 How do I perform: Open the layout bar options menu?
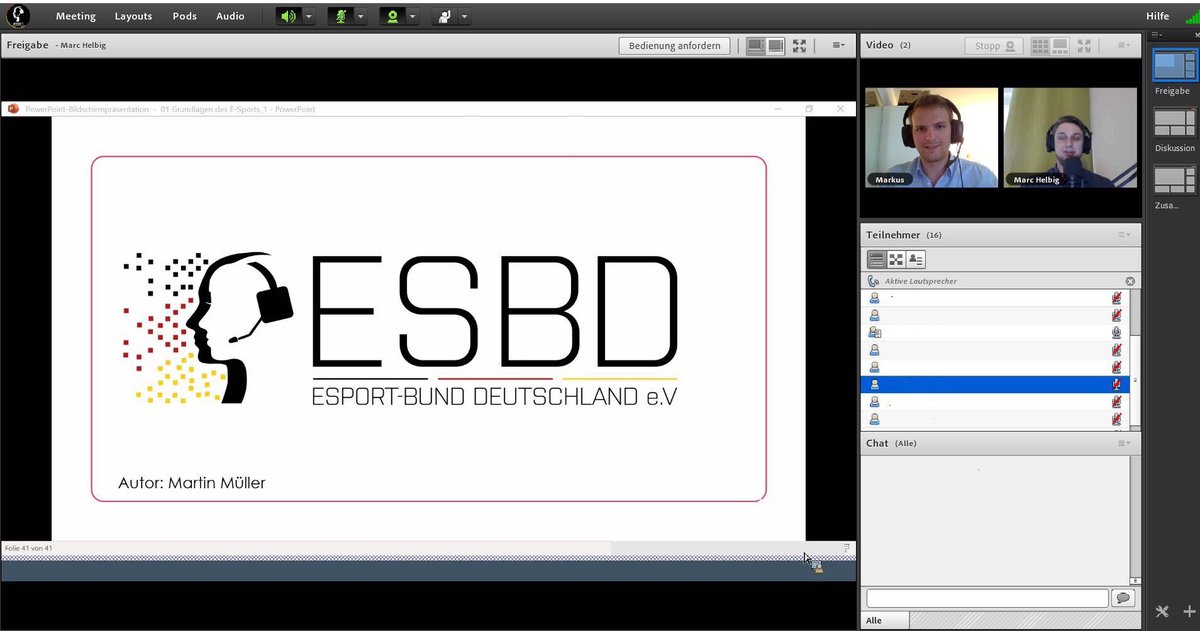click(x=1157, y=34)
